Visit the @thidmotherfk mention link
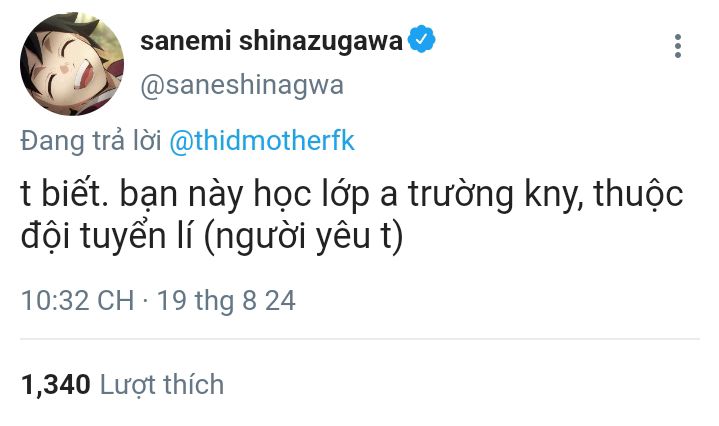The height and width of the screenshot is (426, 719). click(x=262, y=142)
